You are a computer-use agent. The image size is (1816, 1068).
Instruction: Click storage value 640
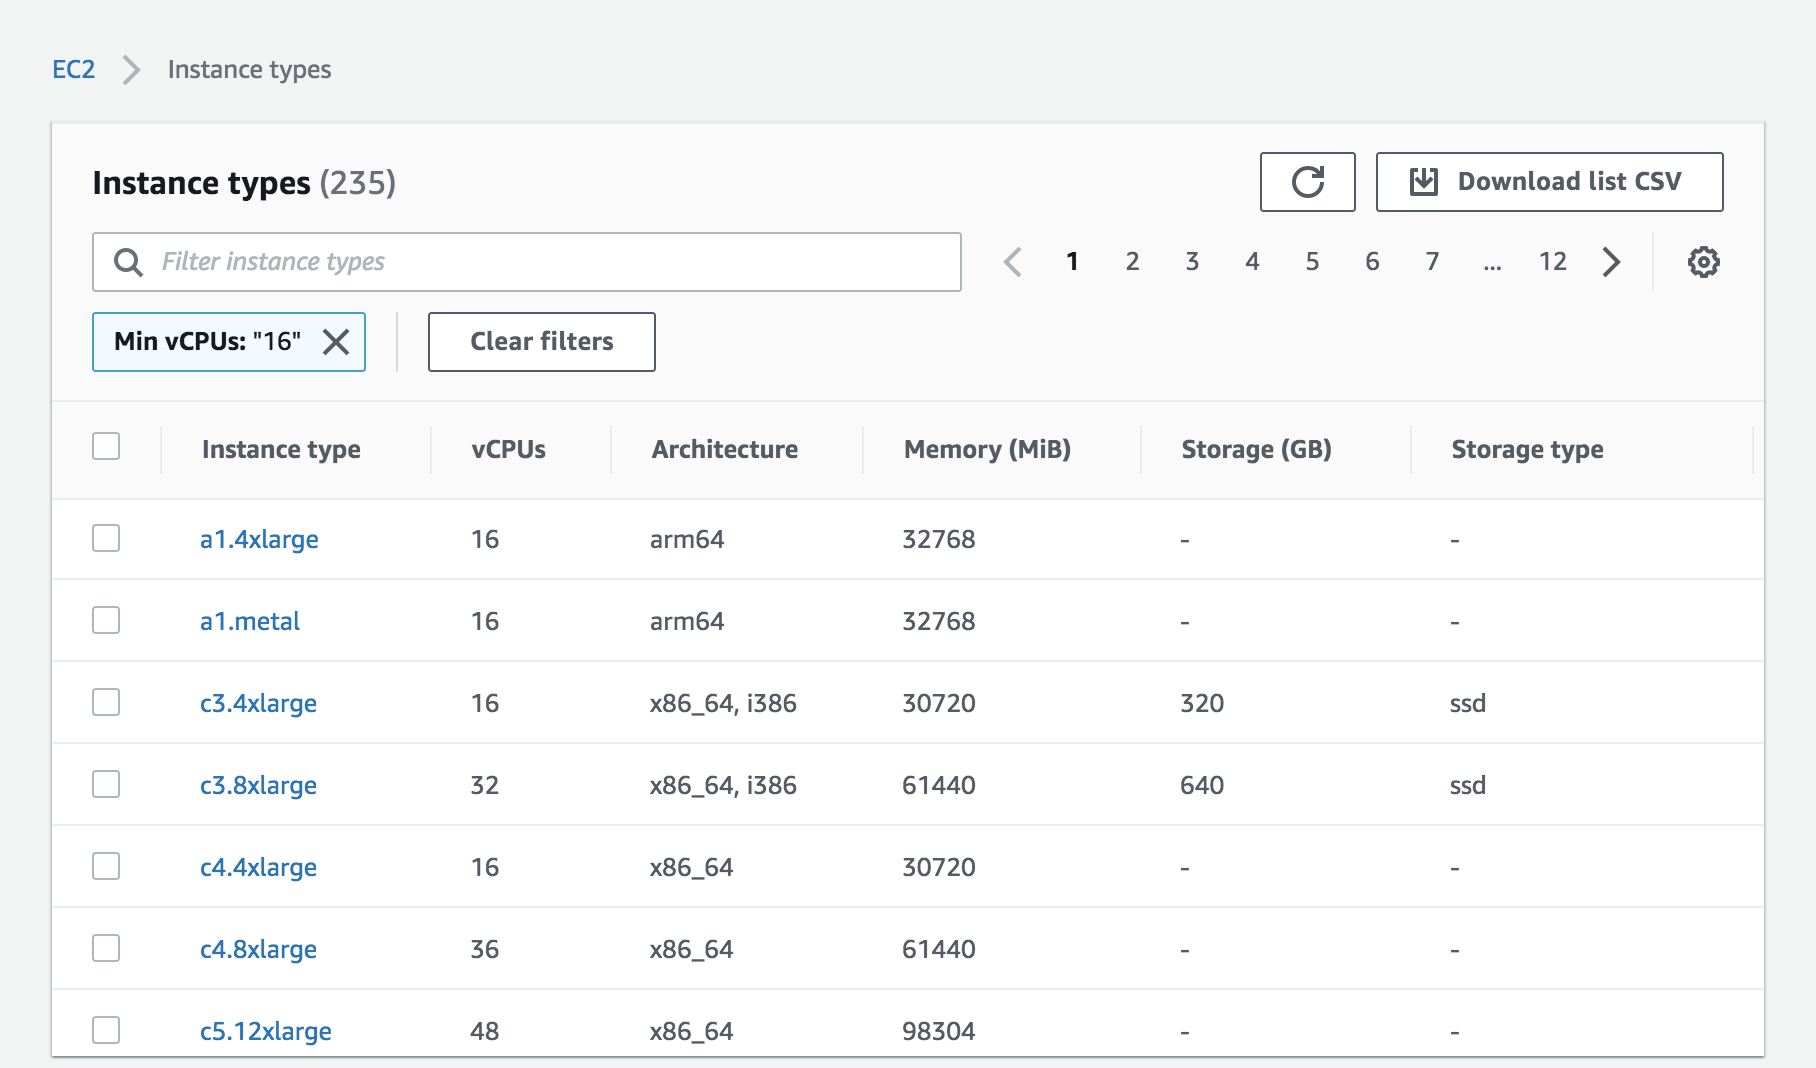pos(1202,785)
